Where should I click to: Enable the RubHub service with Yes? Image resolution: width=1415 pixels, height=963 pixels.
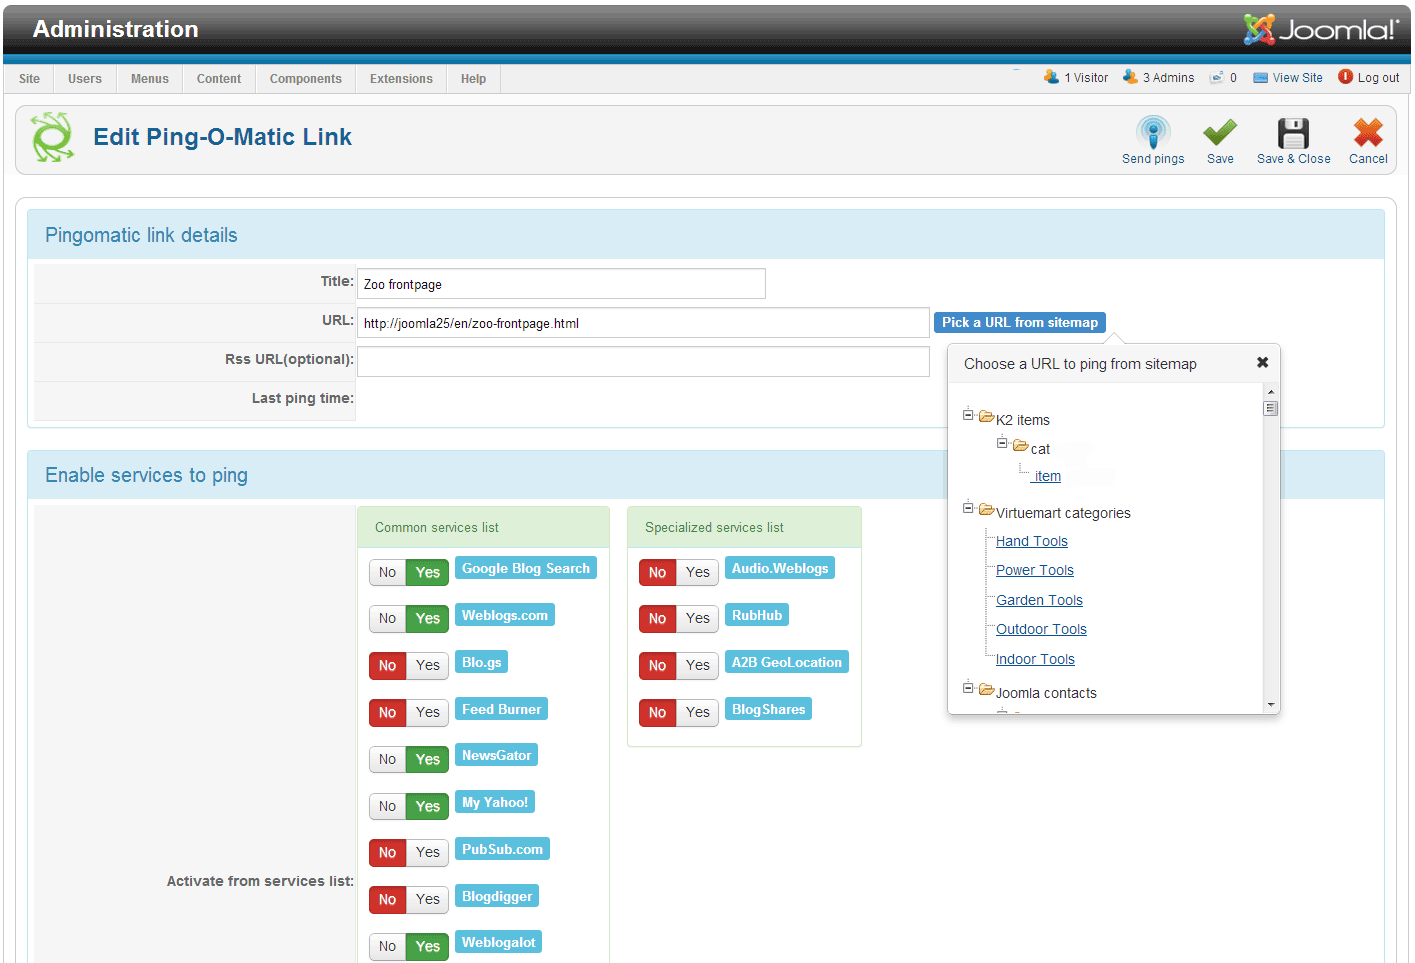[x=698, y=619]
